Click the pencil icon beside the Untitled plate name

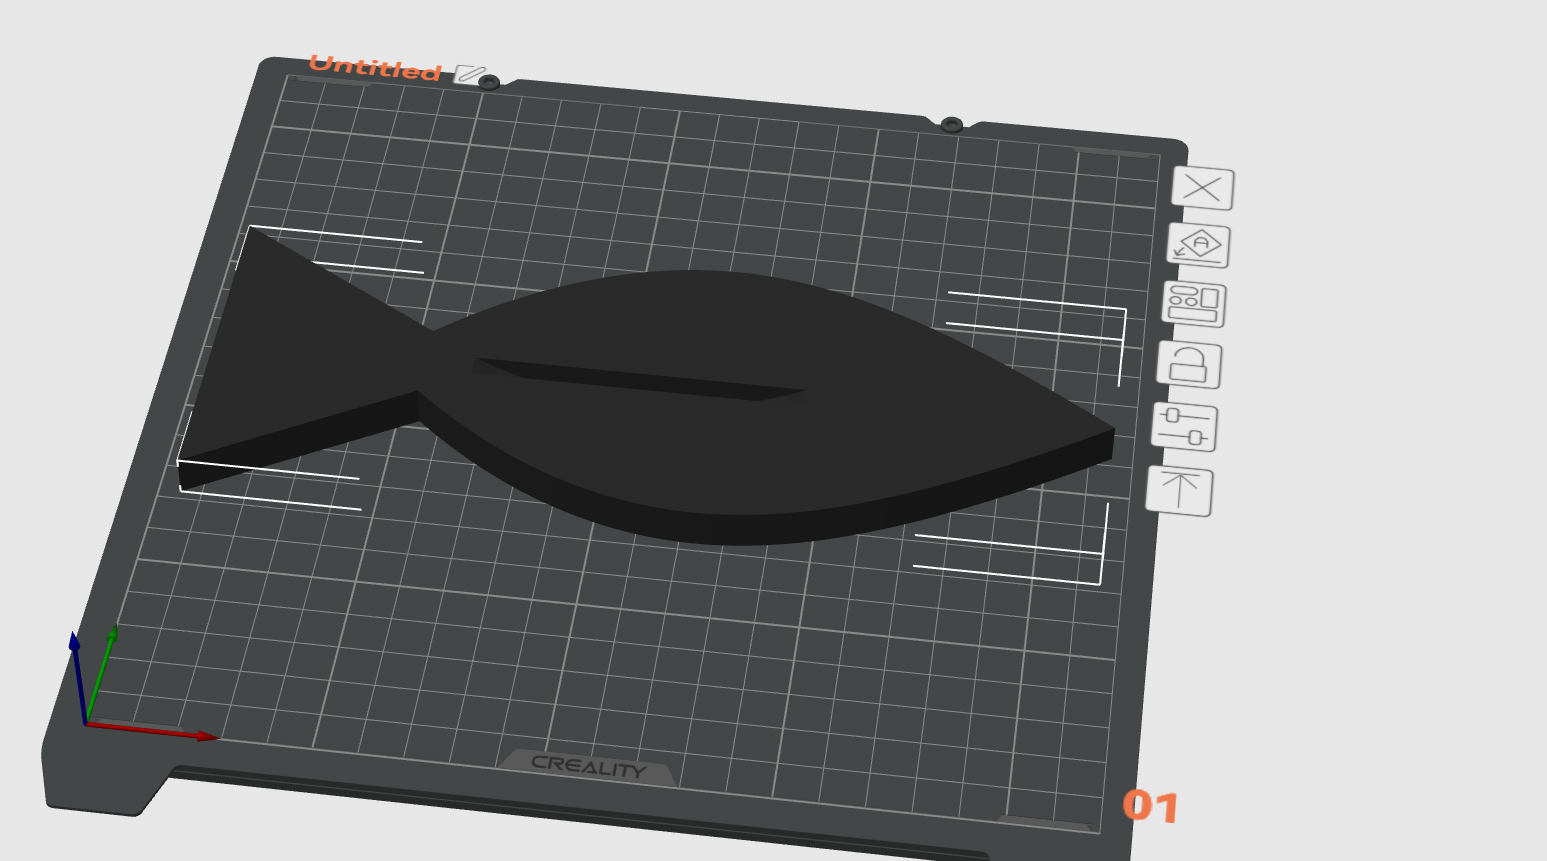(x=468, y=74)
